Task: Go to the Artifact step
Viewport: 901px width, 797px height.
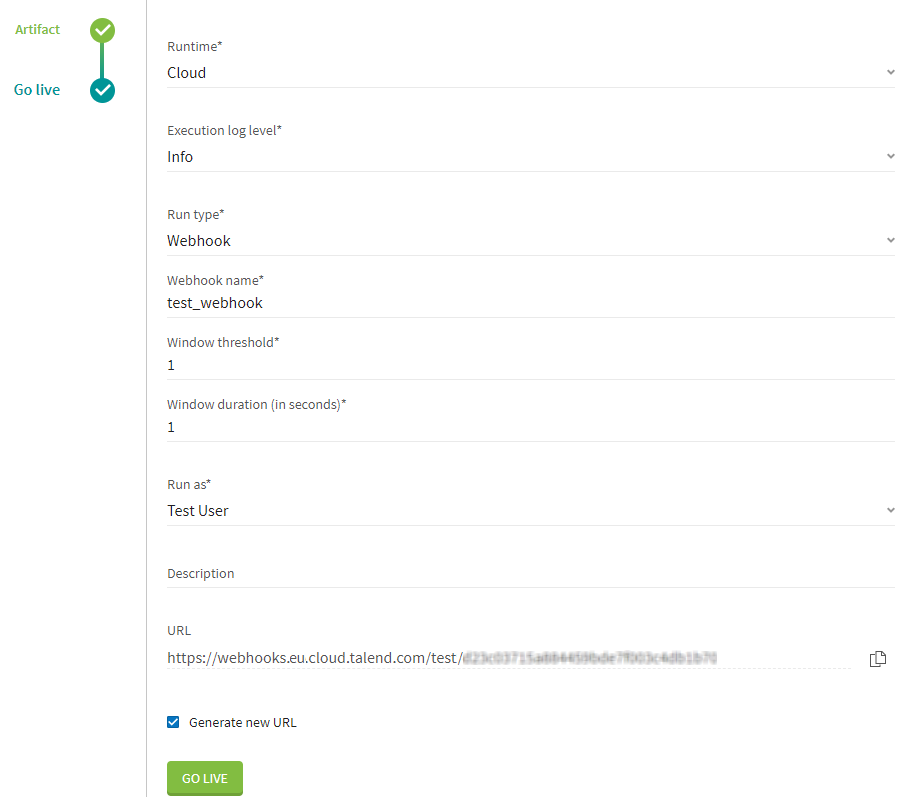Action: [x=38, y=30]
